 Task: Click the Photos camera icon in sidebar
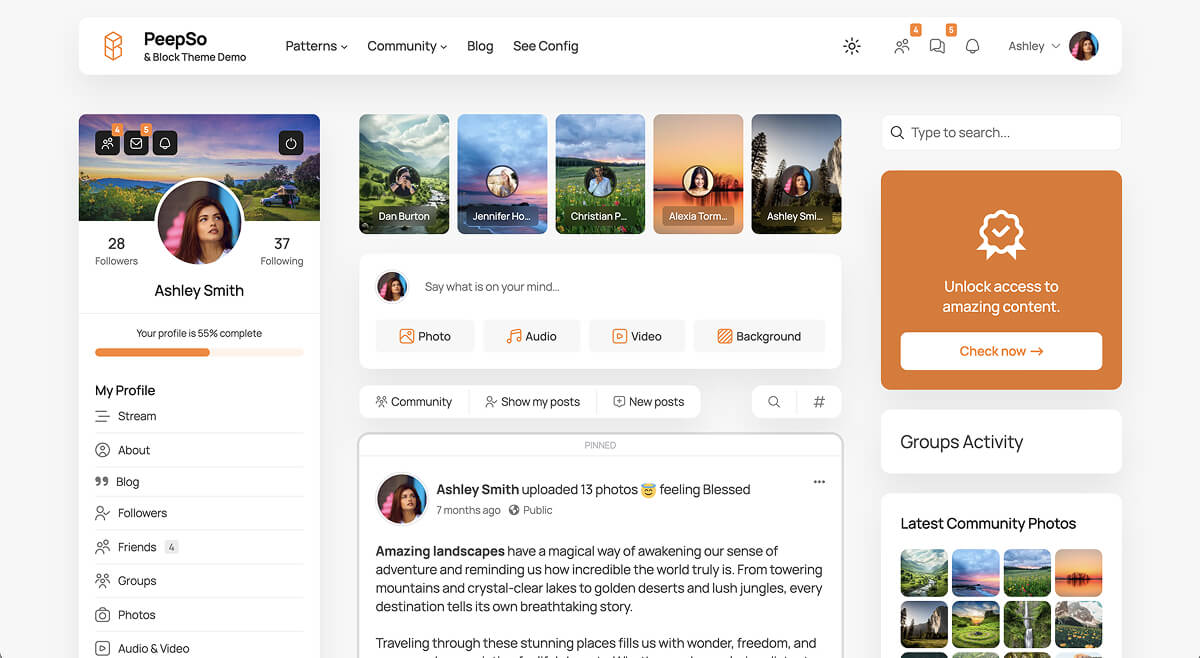pyautogui.click(x=102, y=615)
